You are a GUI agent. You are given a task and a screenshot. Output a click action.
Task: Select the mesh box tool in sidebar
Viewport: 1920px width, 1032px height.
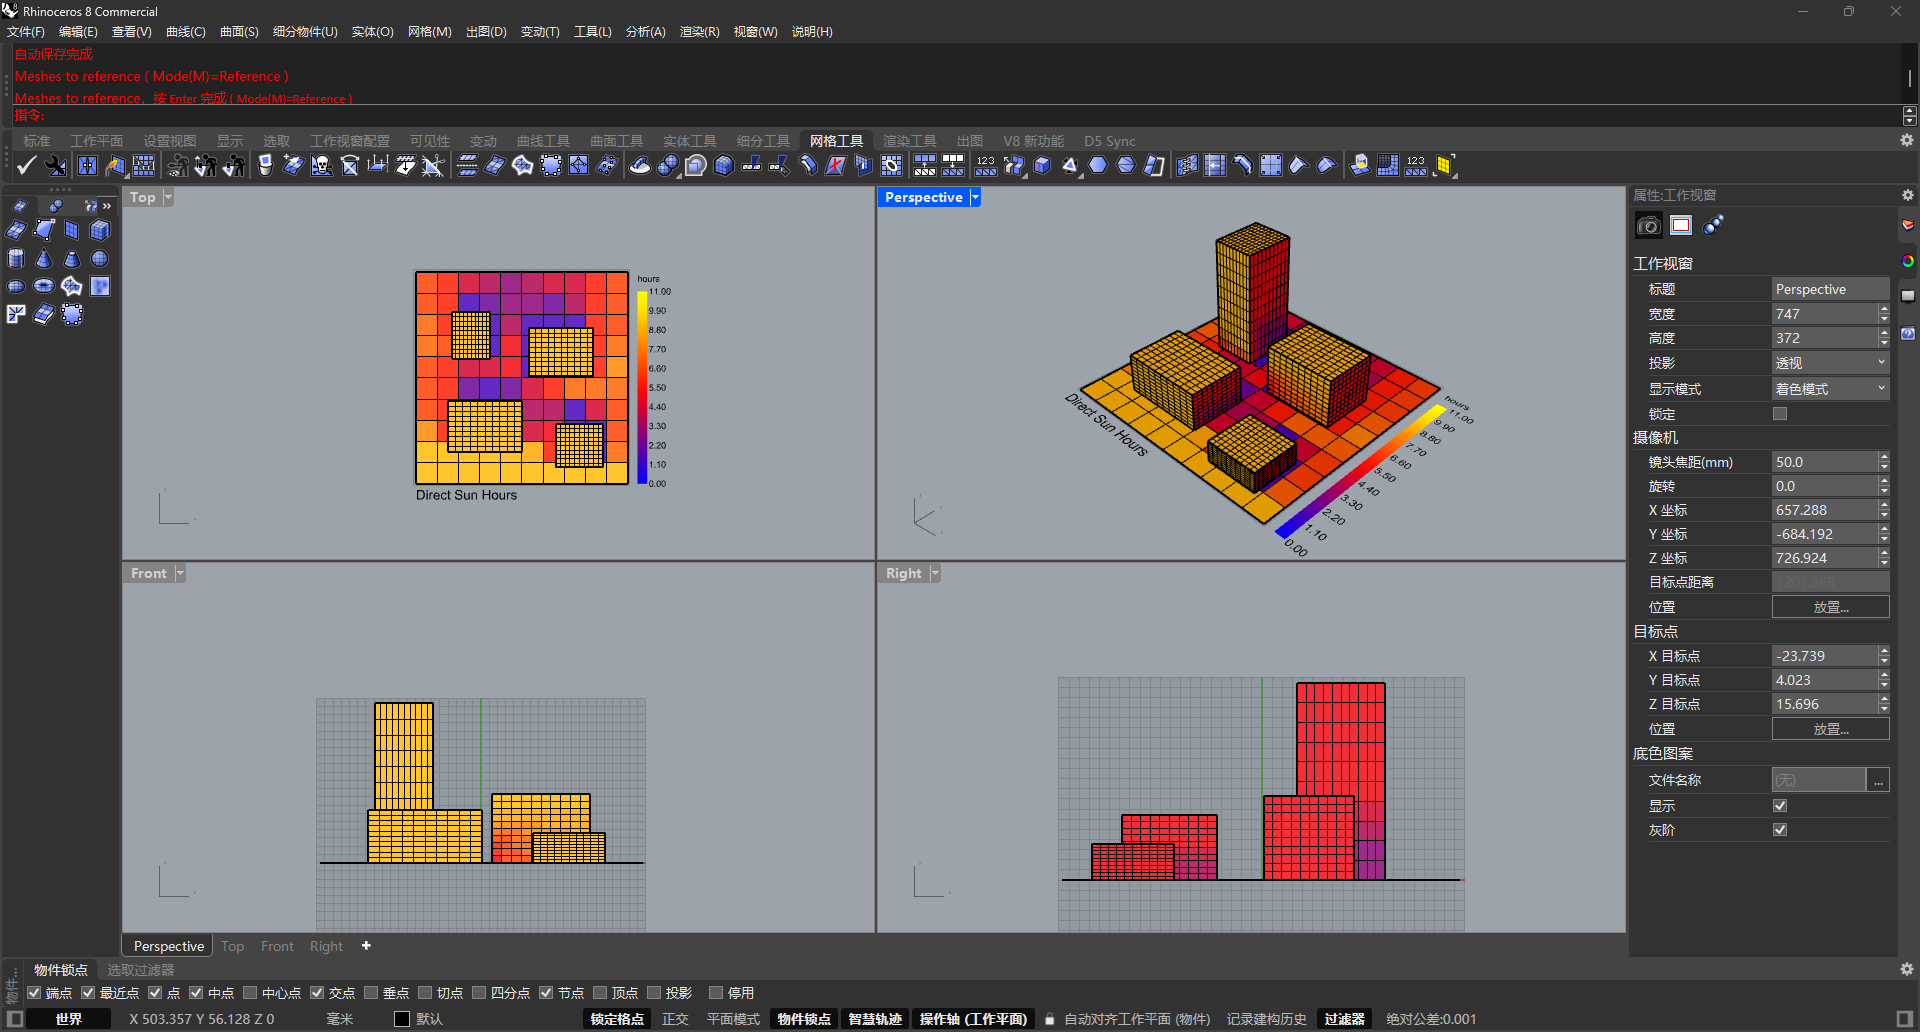(100, 231)
